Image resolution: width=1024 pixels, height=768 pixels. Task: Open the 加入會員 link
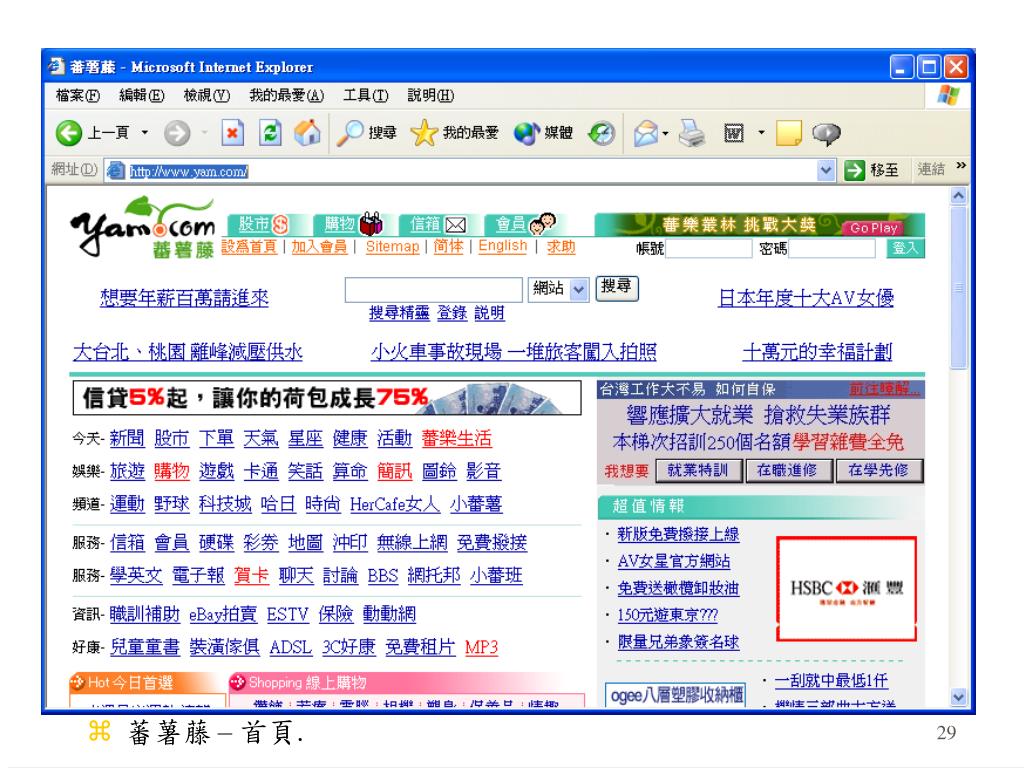319,247
